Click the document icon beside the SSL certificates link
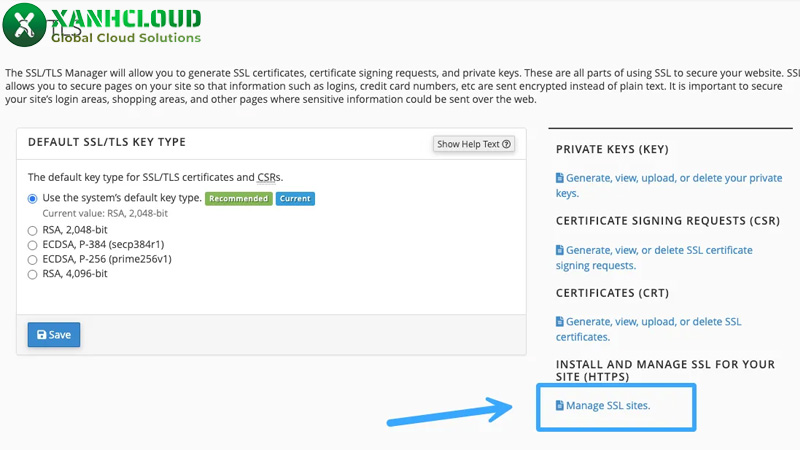800x450 pixels. point(560,322)
